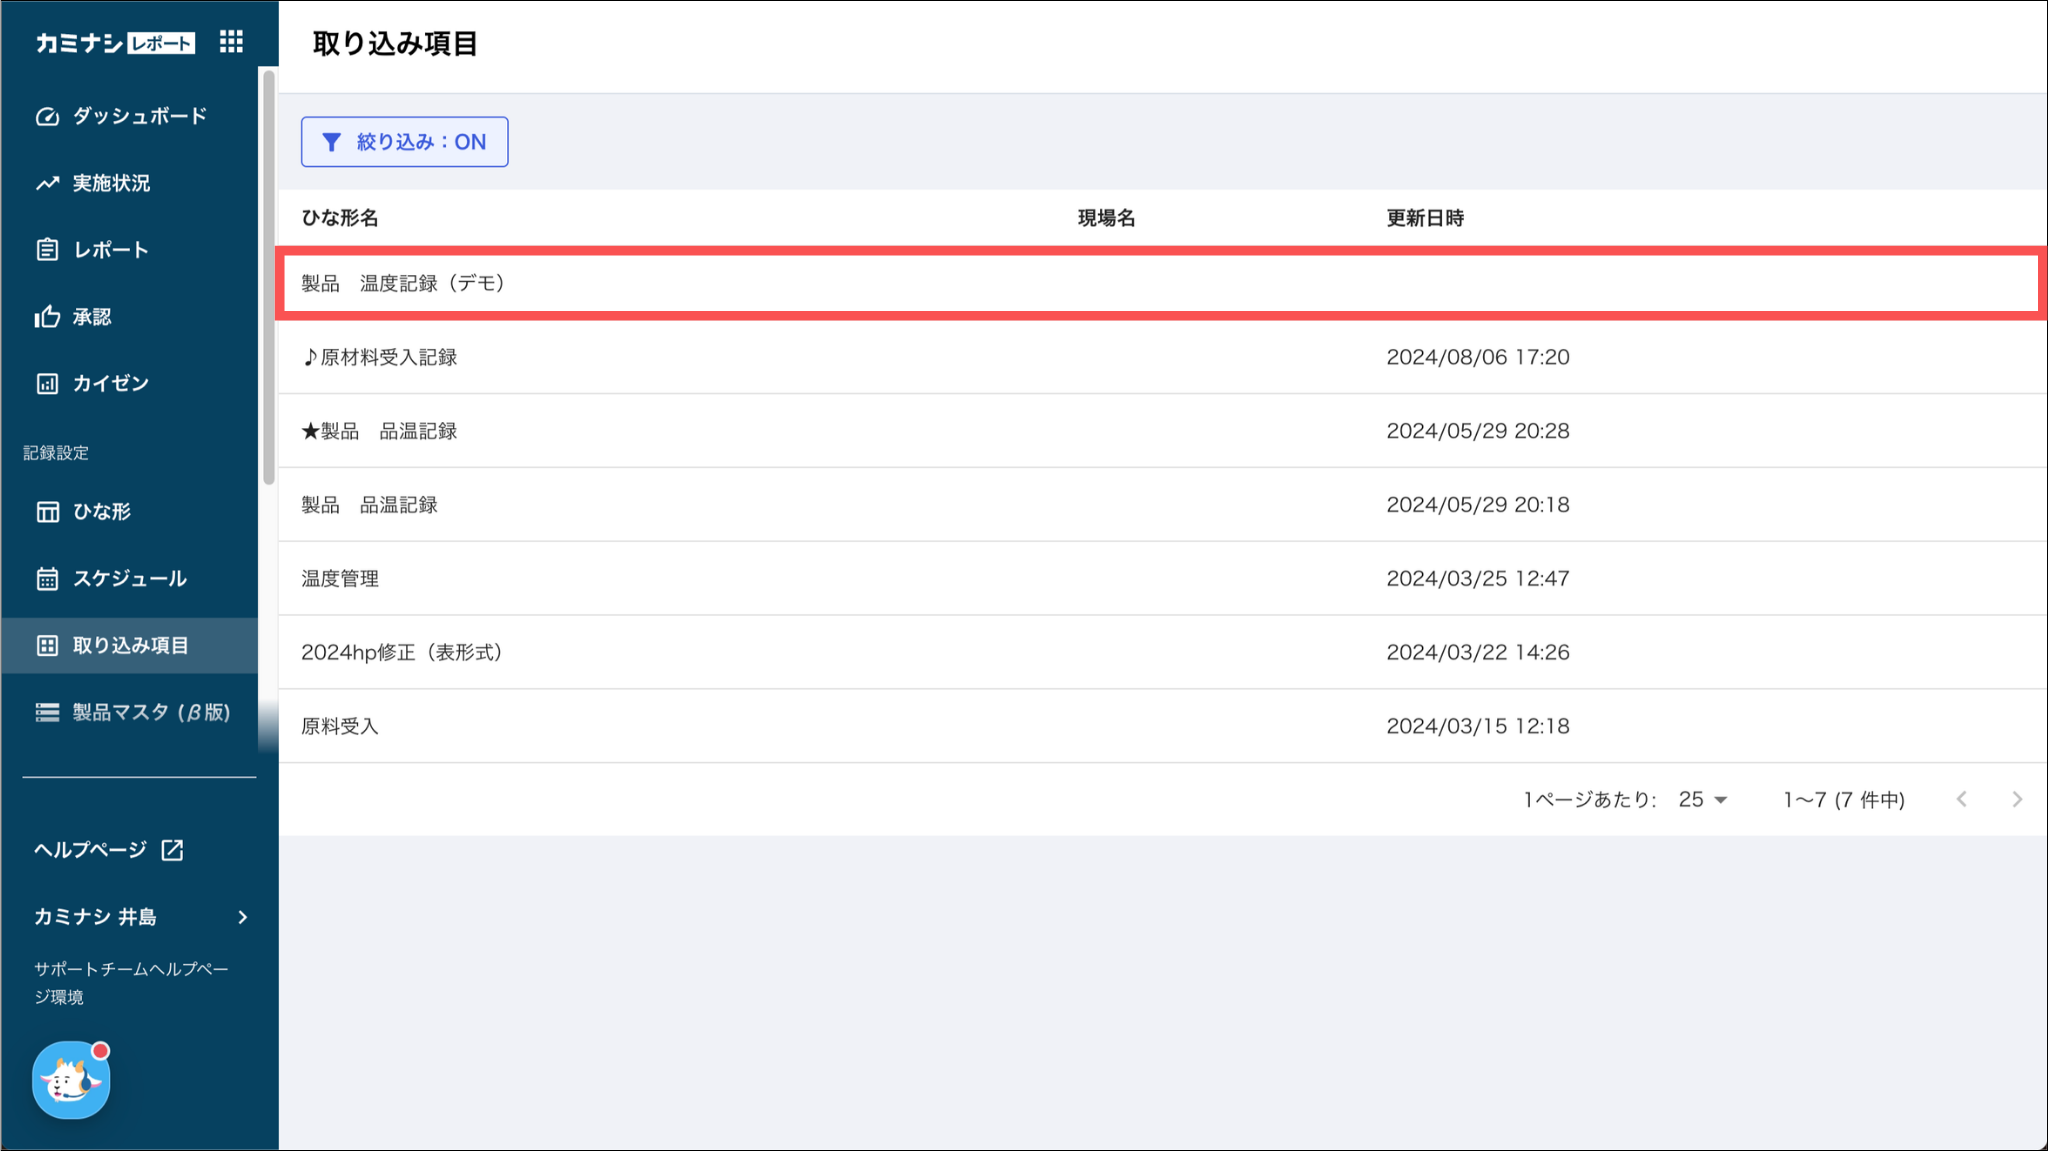Viewport: 2048px width, 1151px height.
Task: Toggle the 絞り込み：ON filter button
Action: tap(404, 142)
